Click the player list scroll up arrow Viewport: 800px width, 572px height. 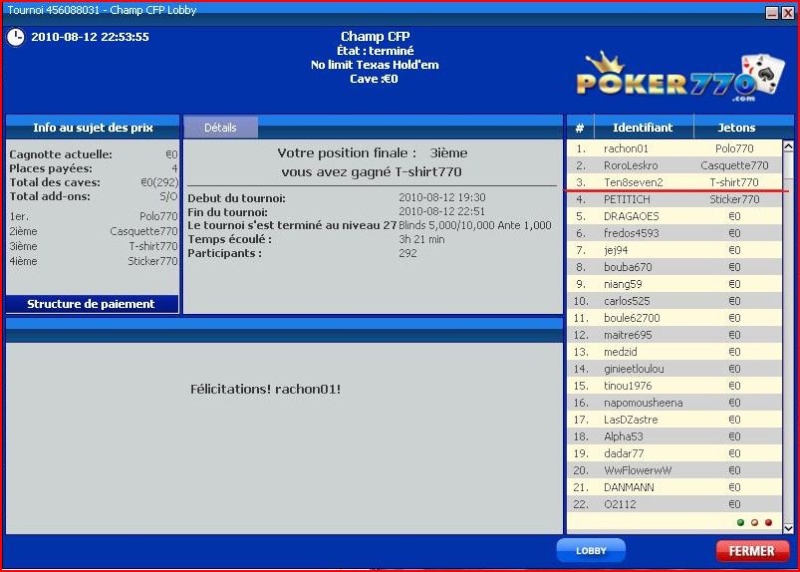(x=788, y=146)
